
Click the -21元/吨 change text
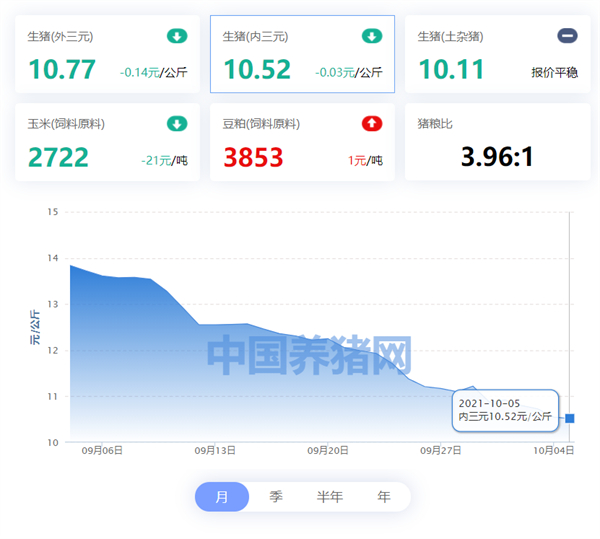pos(165,160)
